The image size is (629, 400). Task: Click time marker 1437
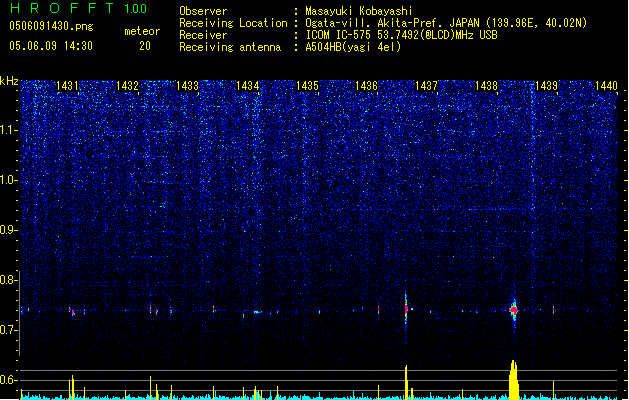click(426, 86)
